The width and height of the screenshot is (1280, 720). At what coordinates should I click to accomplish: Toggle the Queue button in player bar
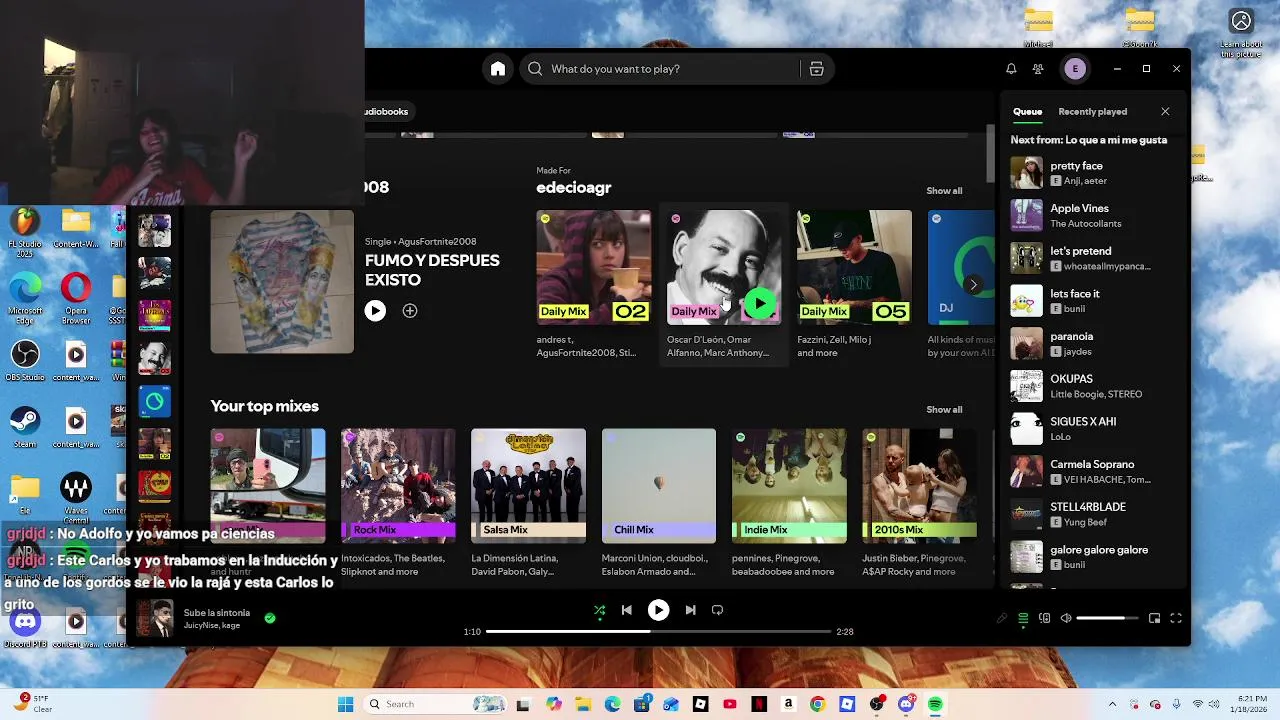click(x=1023, y=618)
